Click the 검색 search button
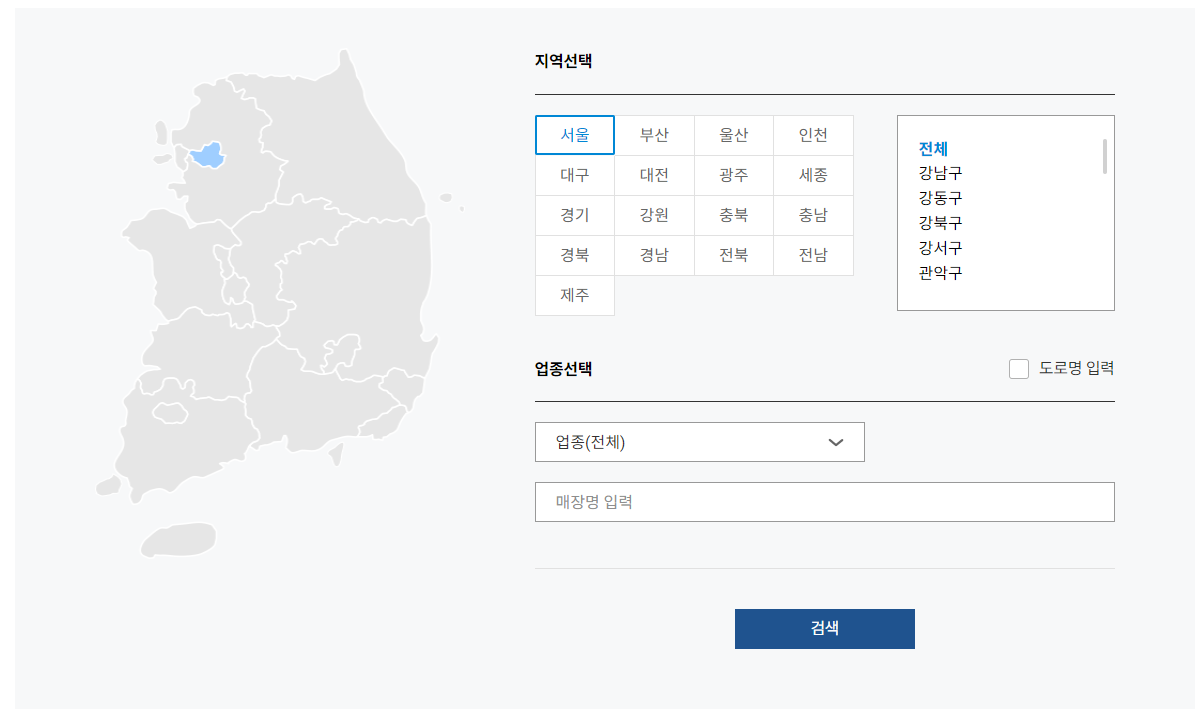The width and height of the screenshot is (1203, 718). [x=825, y=629]
